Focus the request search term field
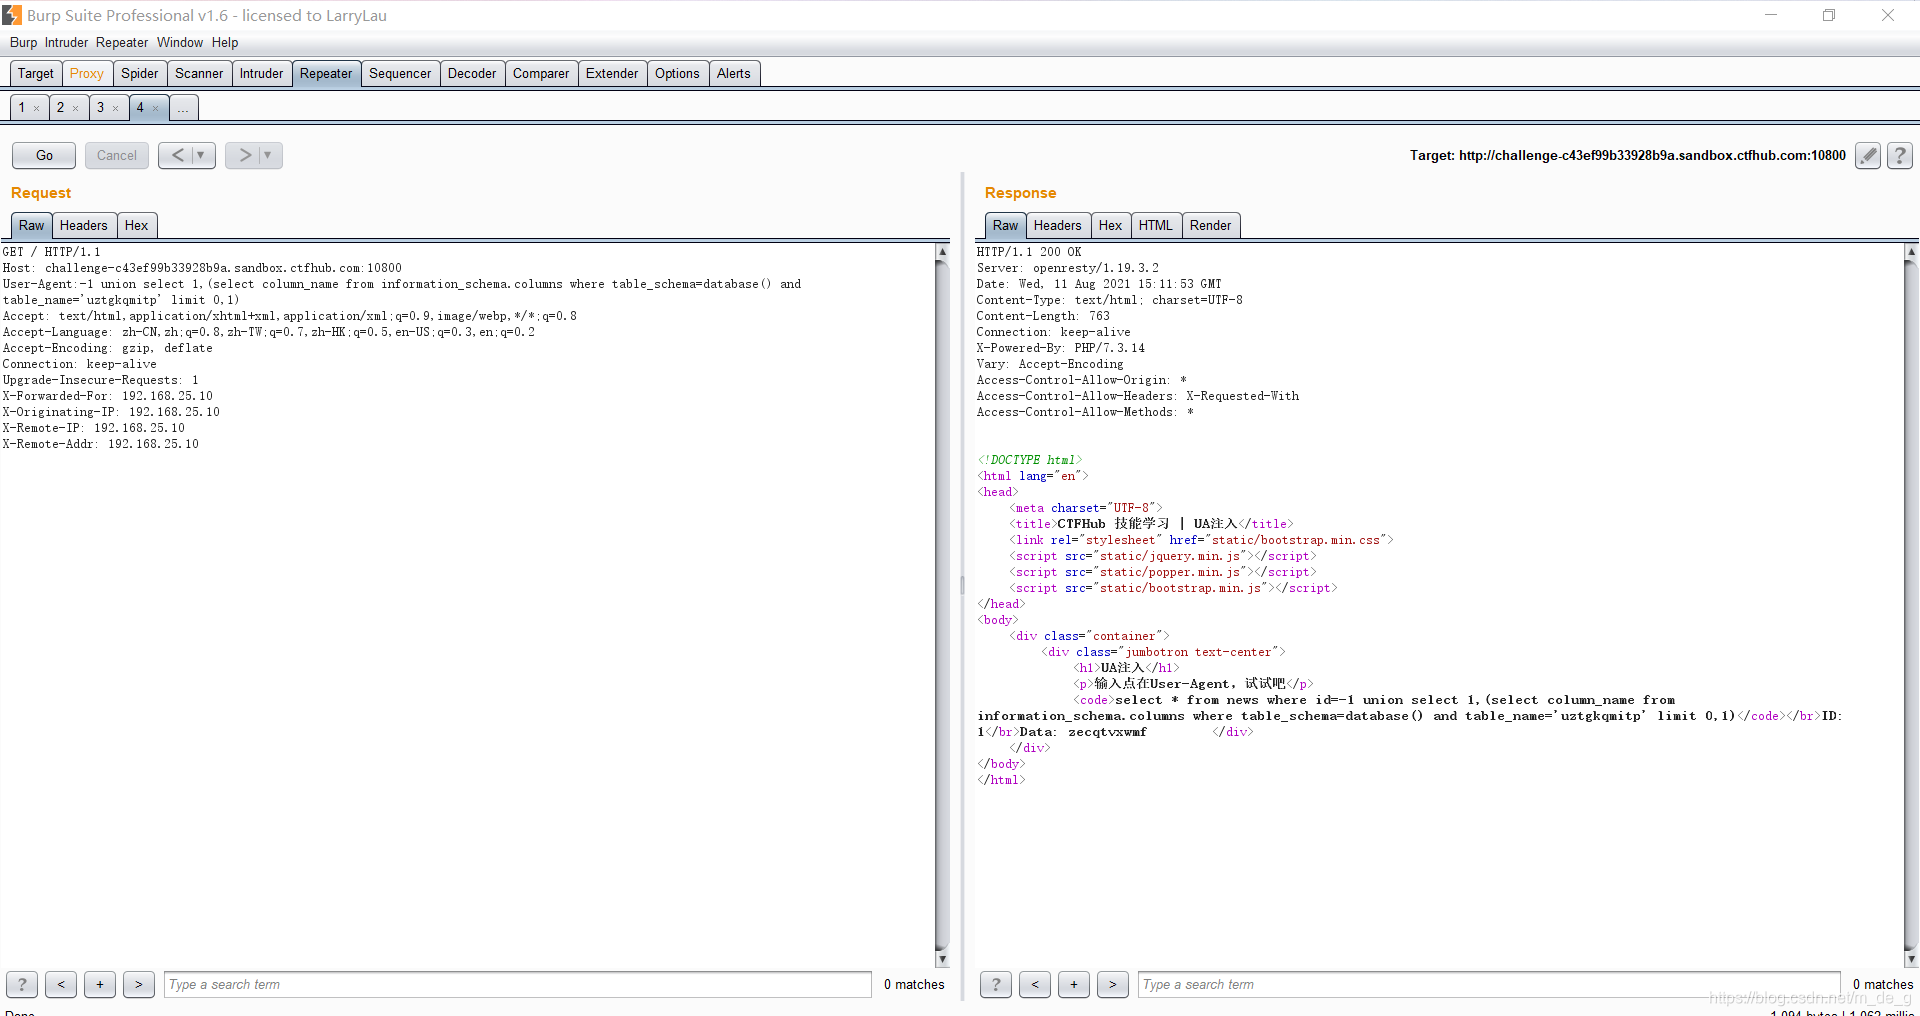The height and width of the screenshot is (1016, 1920). click(518, 984)
